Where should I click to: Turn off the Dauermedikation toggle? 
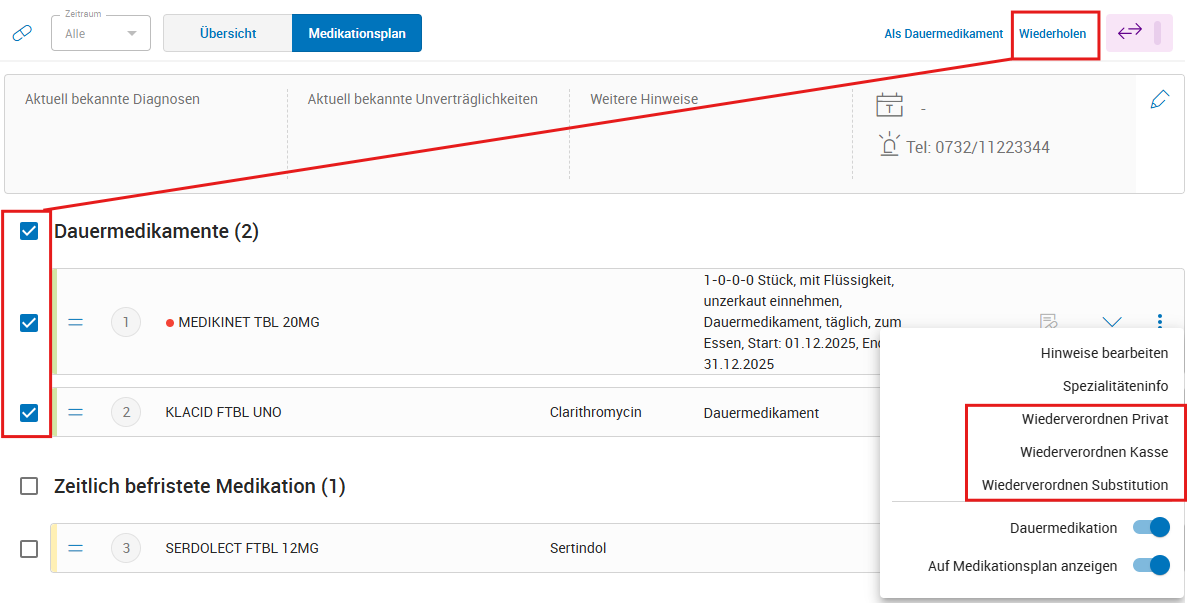point(1151,527)
